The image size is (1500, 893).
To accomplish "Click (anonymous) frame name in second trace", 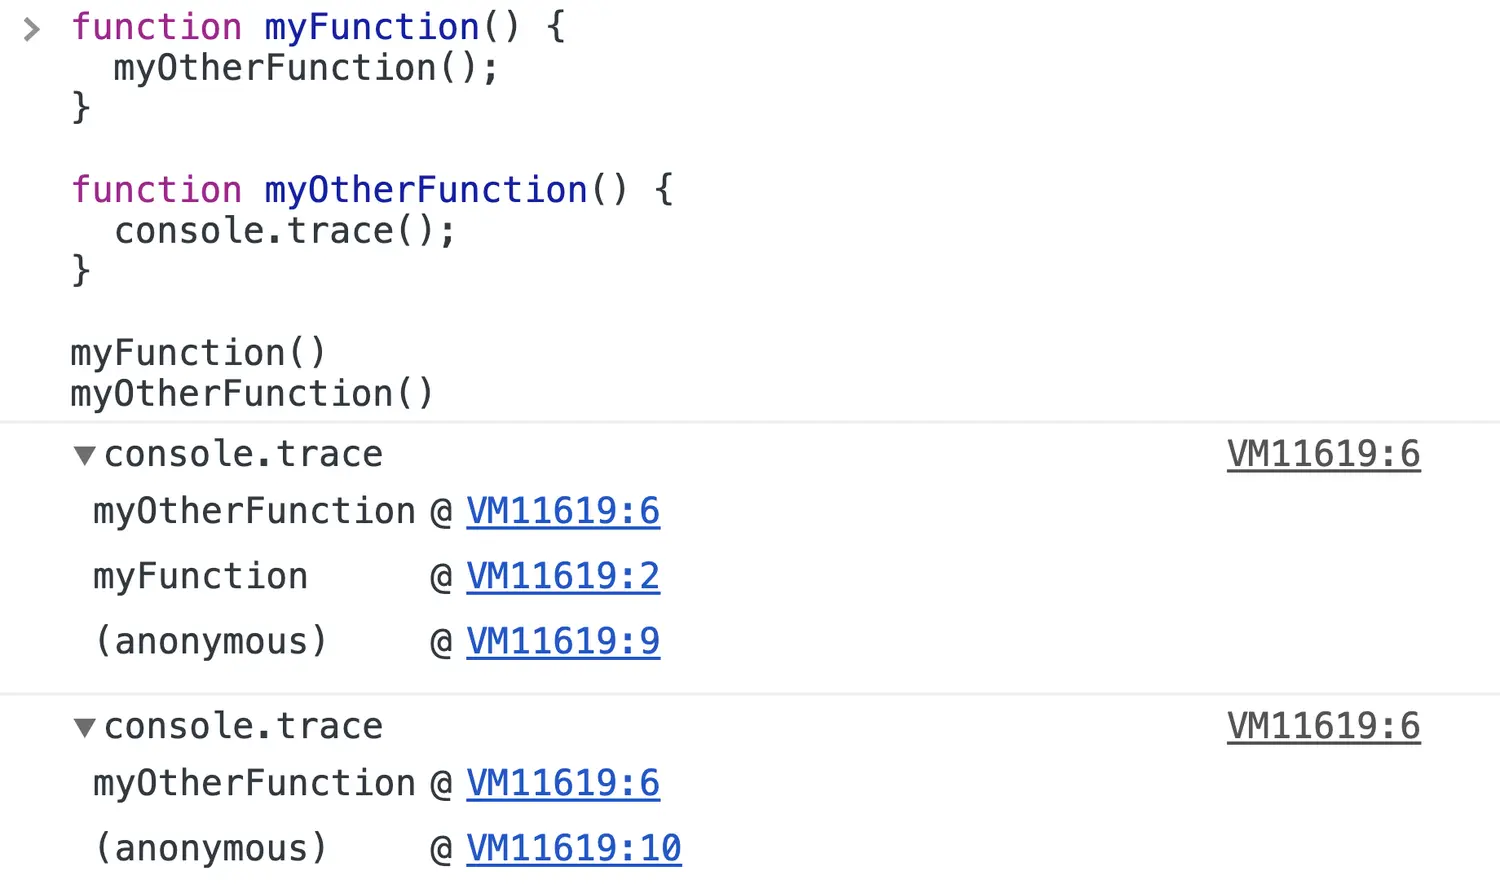I will pos(211,848).
